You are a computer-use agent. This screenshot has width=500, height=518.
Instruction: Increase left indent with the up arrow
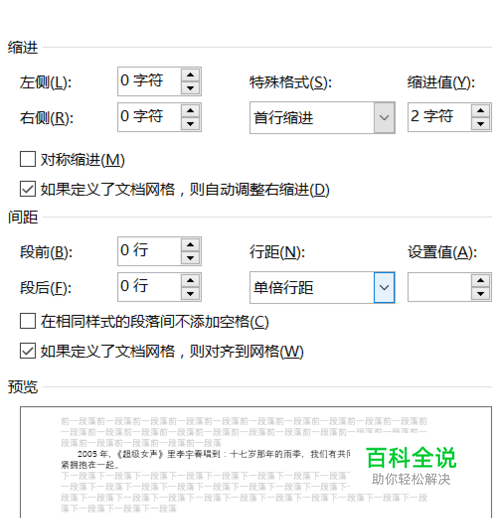click(190, 75)
